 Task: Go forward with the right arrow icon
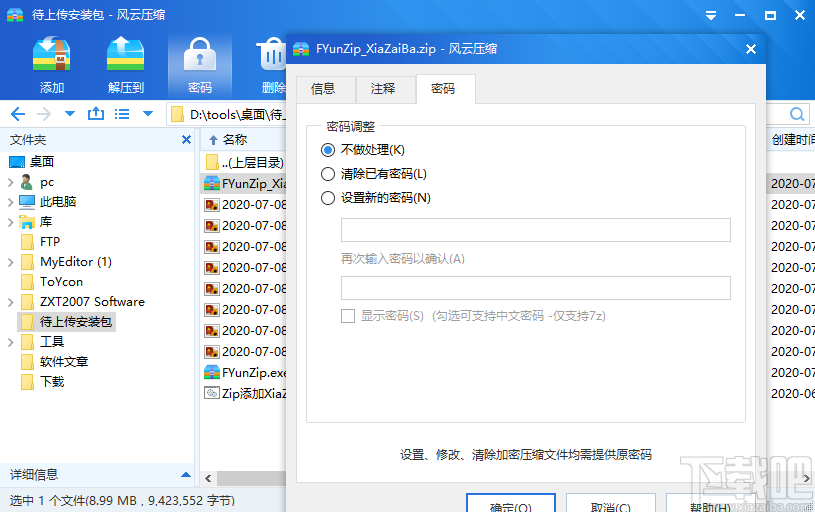[x=44, y=114]
